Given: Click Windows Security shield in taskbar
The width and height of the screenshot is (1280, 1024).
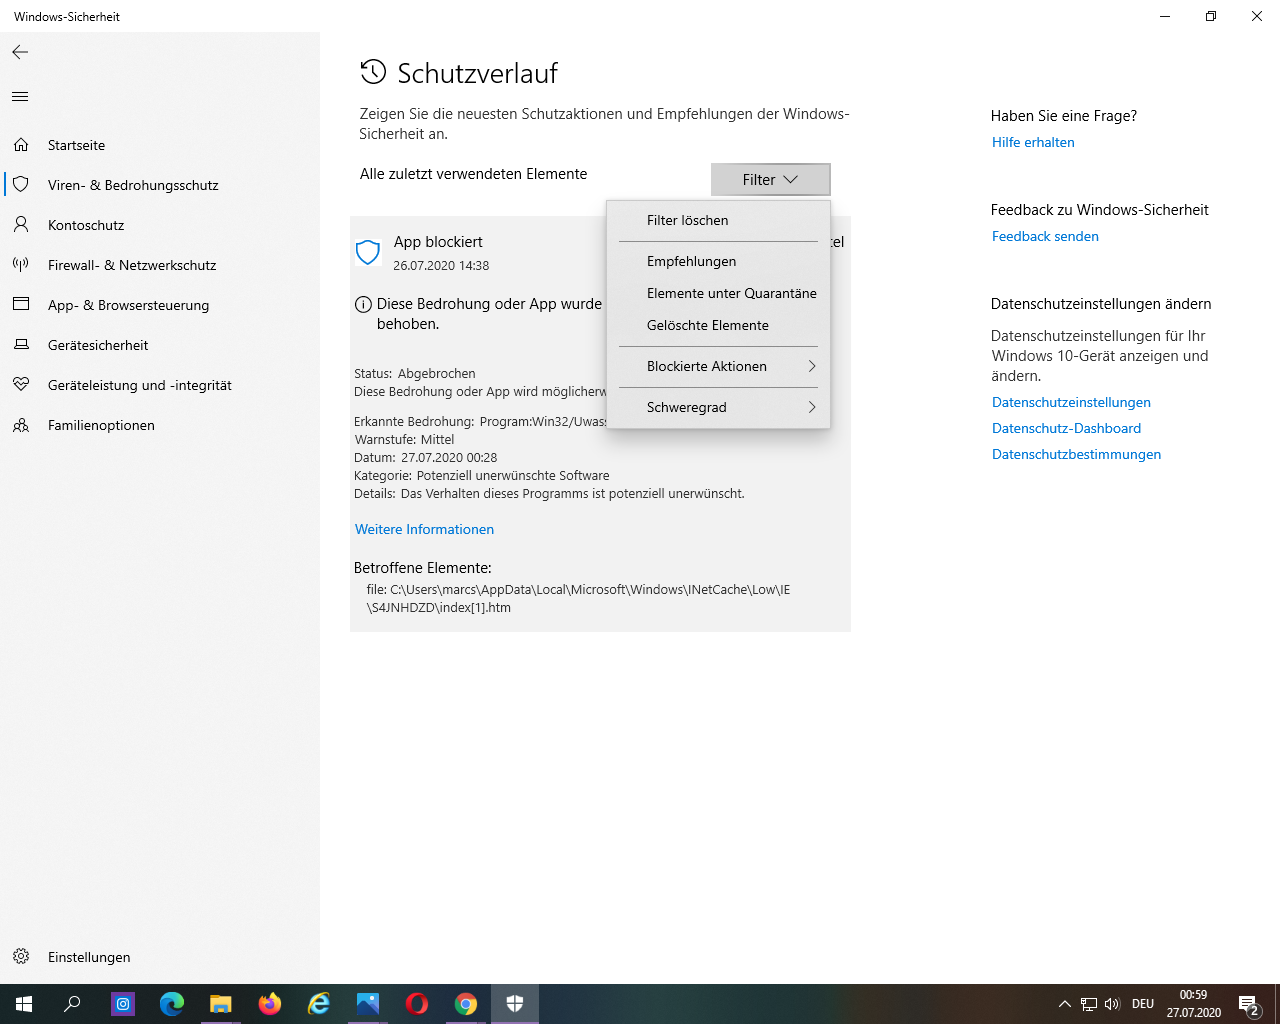Looking at the screenshot, I should tap(515, 1004).
